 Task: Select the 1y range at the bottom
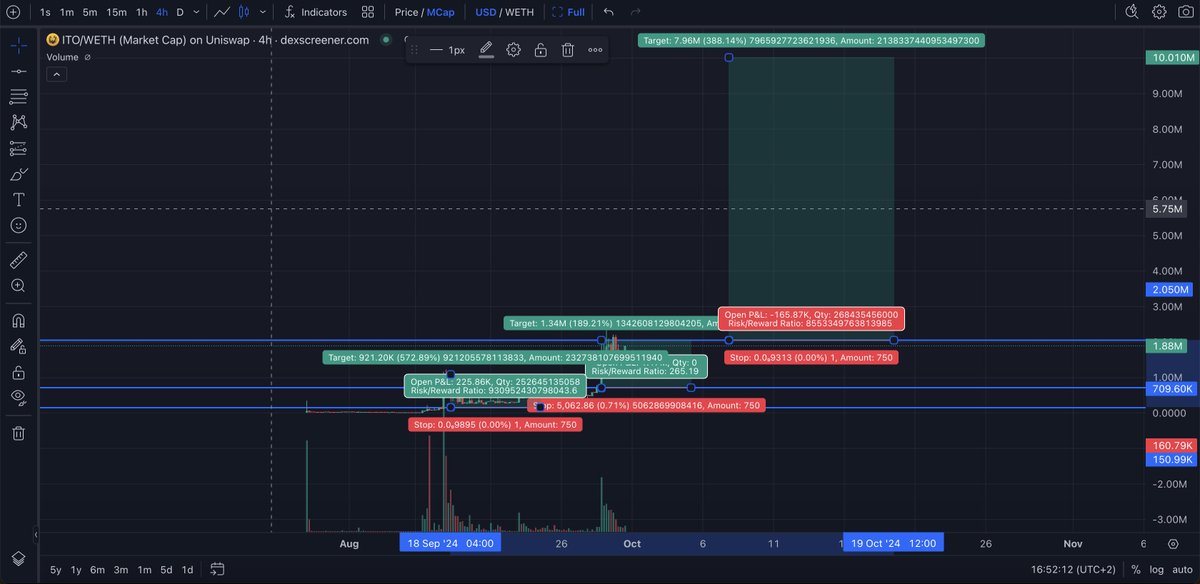(x=74, y=569)
